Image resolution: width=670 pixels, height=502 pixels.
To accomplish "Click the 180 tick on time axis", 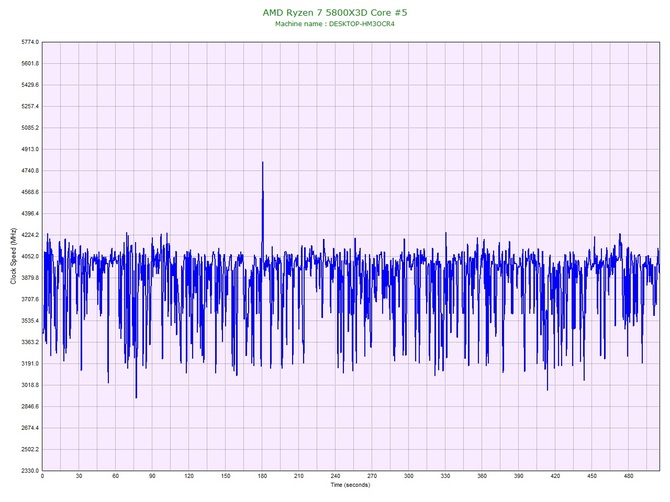I will [x=262, y=476].
